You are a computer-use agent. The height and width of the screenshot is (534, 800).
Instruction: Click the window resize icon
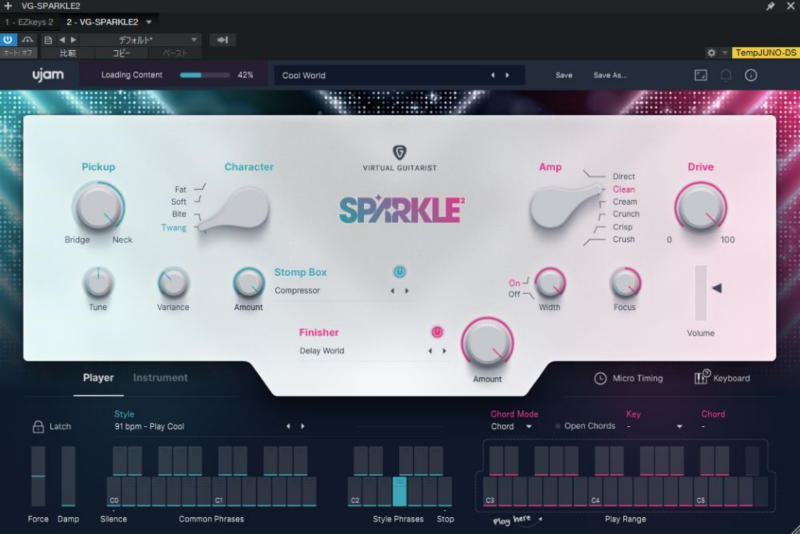click(700, 75)
